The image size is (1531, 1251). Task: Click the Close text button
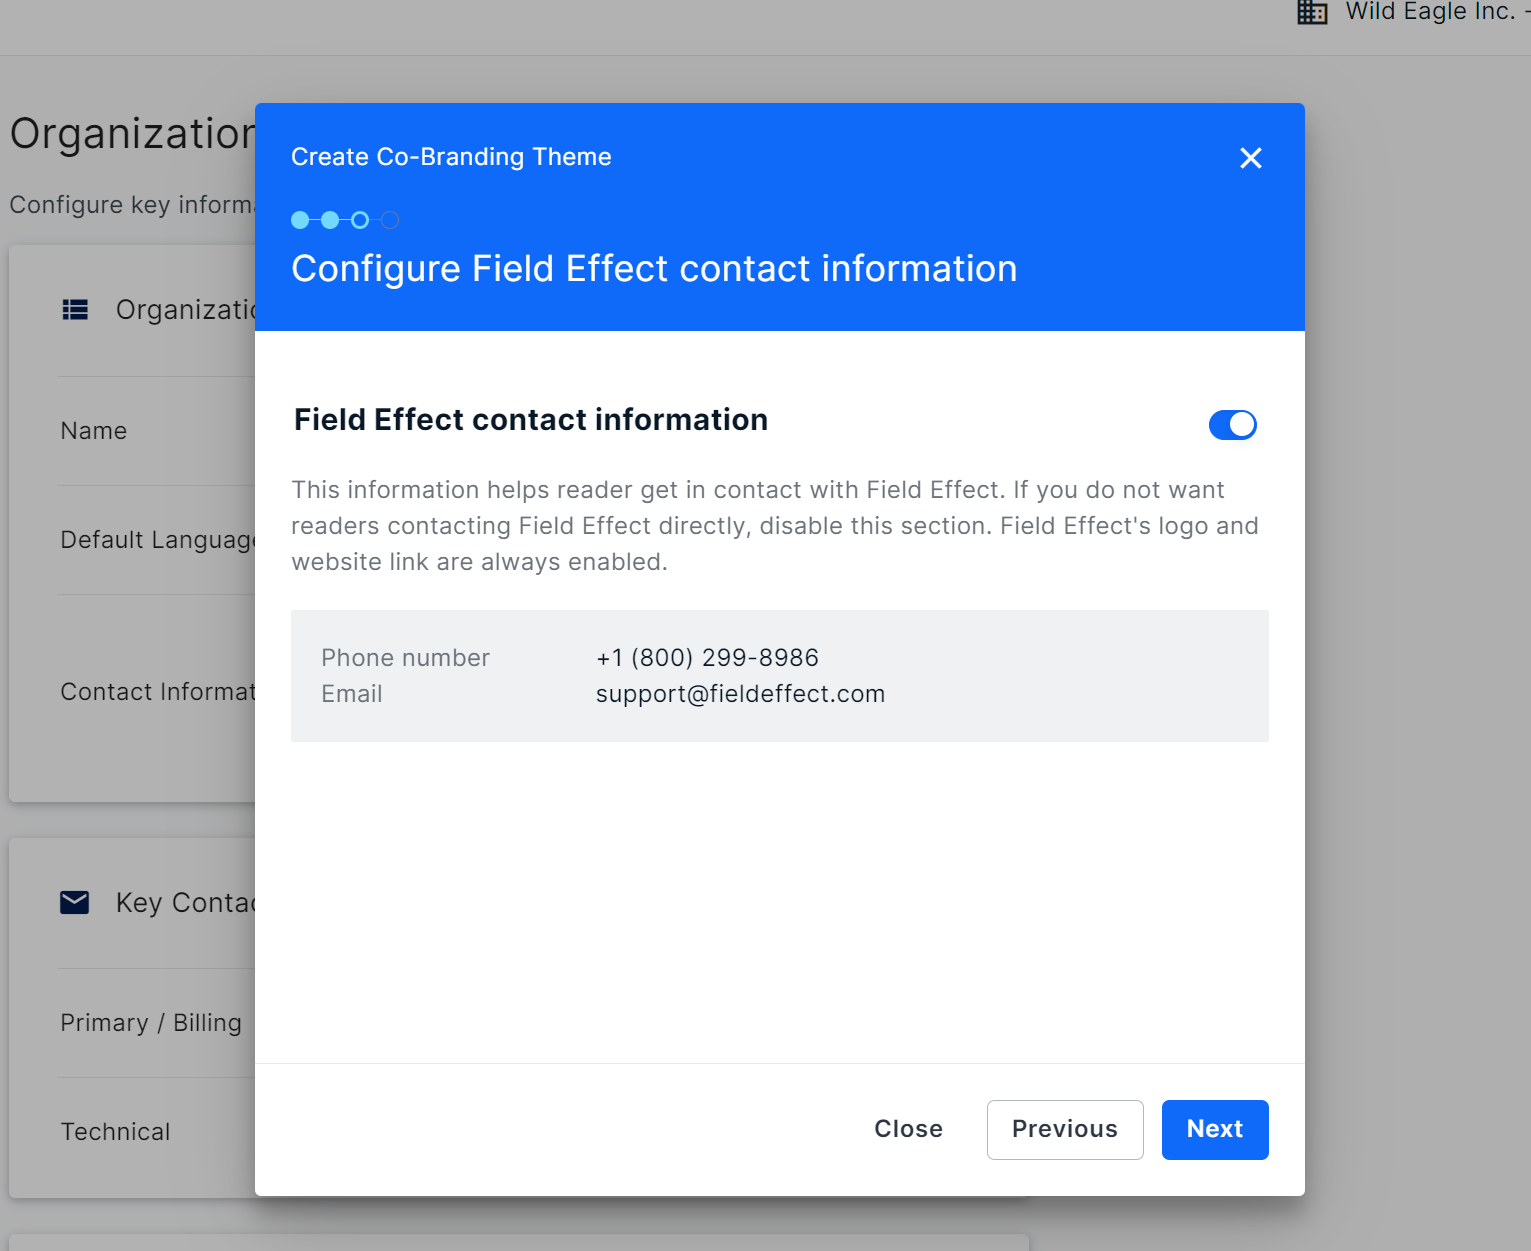(x=908, y=1130)
